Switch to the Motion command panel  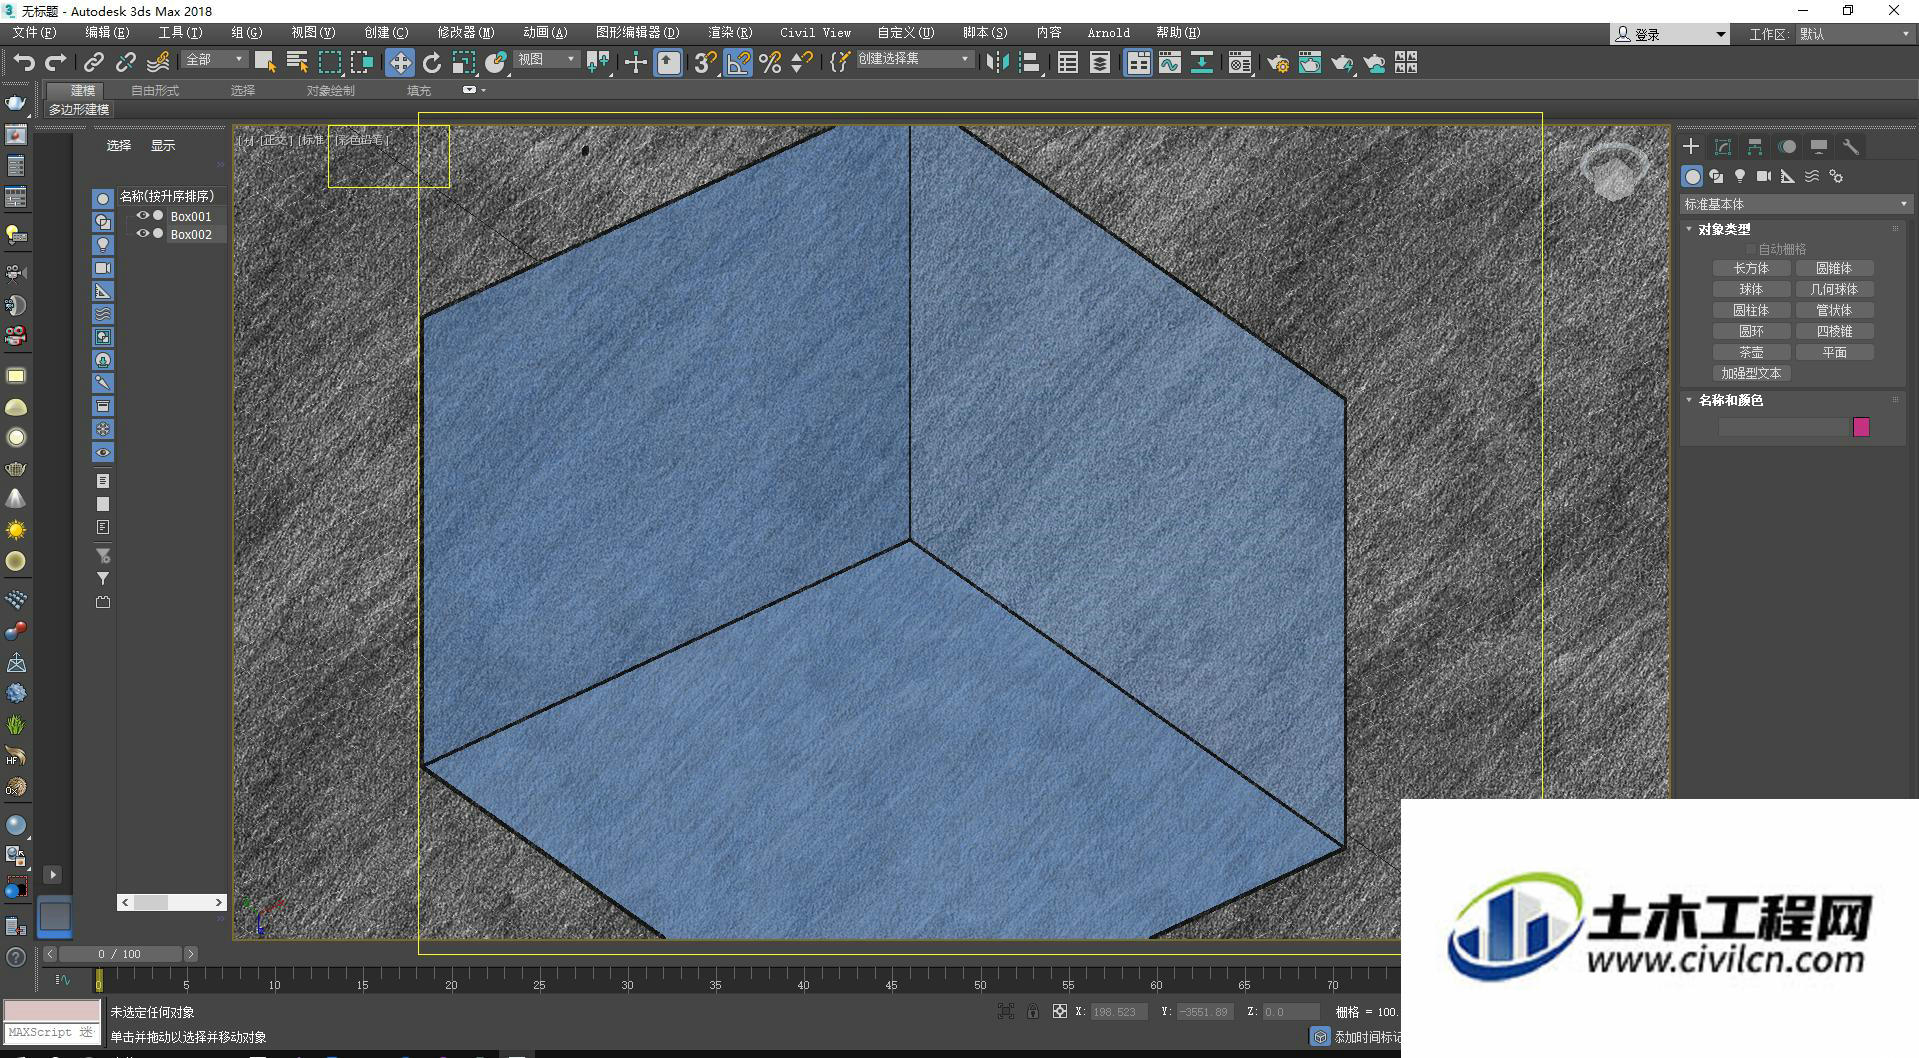click(x=1787, y=147)
